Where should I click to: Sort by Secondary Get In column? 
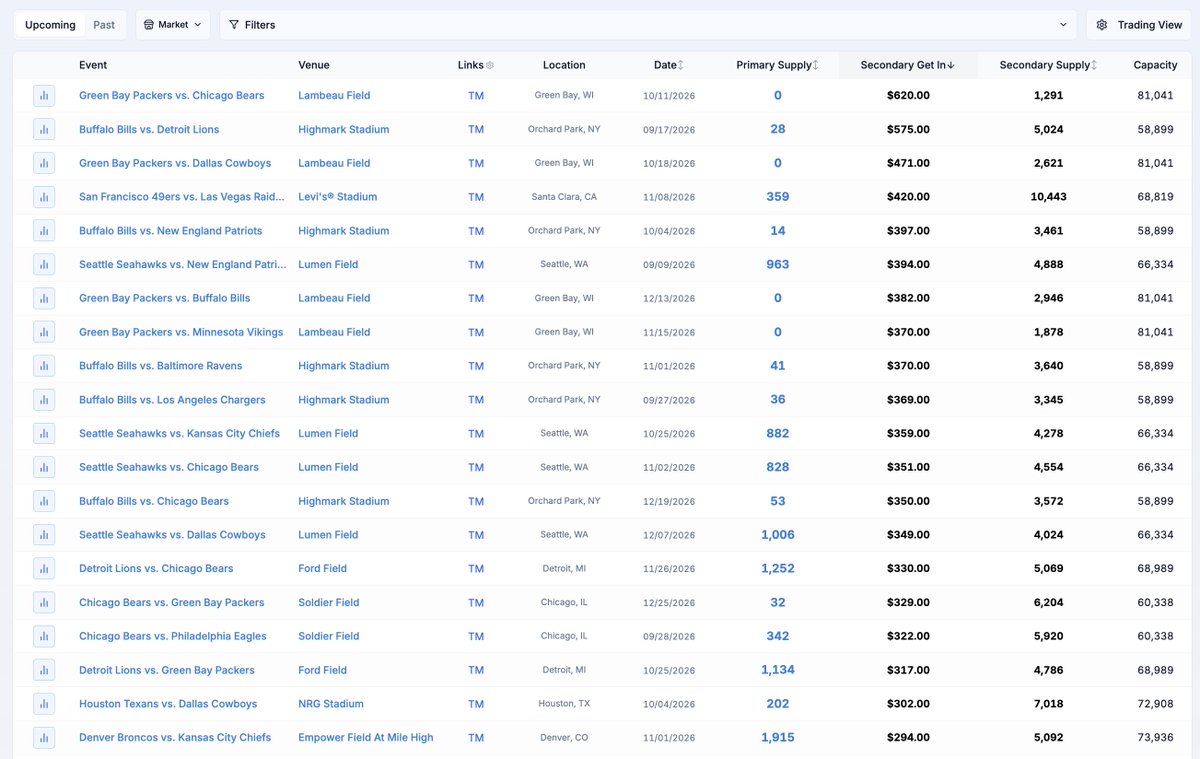(x=907, y=65)
